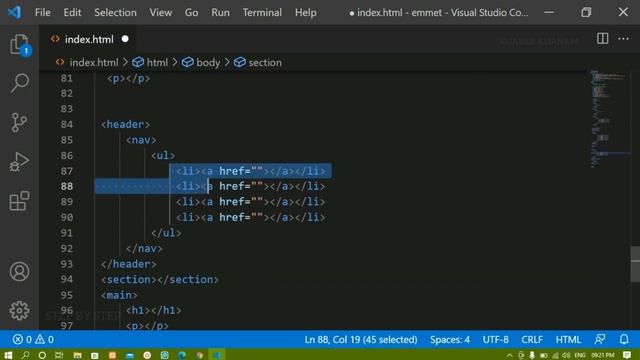Open the body breadcrumb dropdown
Screen dimensions: 640x360
(208, 62)
